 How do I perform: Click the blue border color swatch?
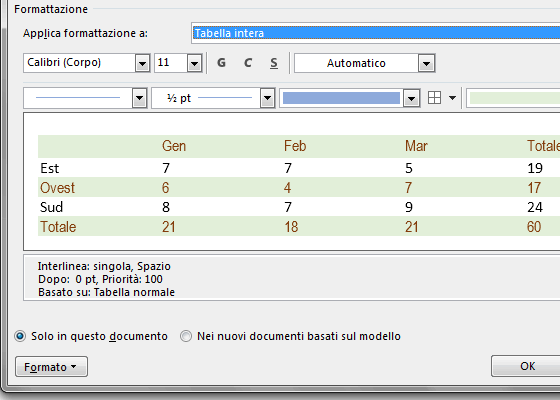[x=341, y=98]
